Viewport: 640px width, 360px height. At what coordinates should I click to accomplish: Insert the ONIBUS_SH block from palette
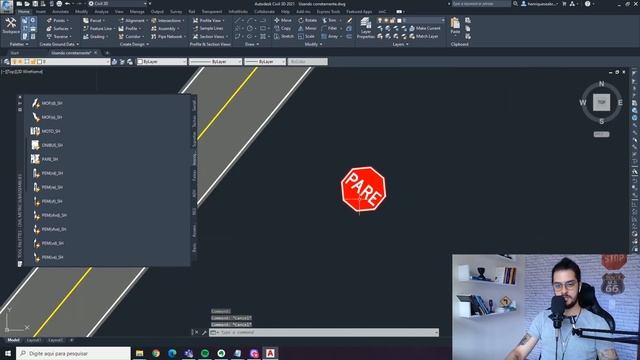coord(47,145)
